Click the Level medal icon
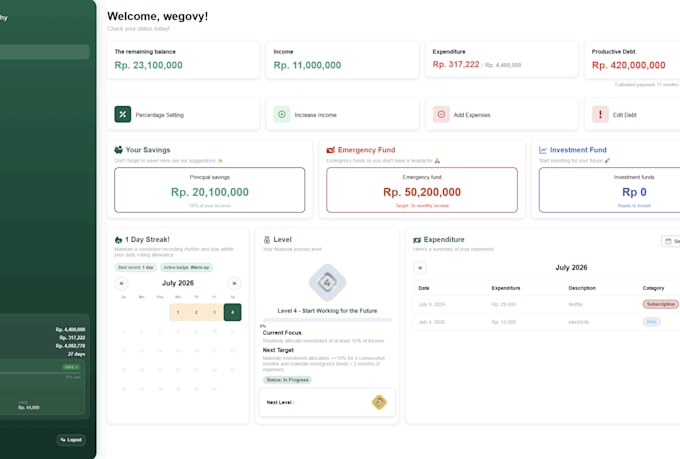Image resolution: width=680 pixels, height=459 pixels. (x=267, y=240)
